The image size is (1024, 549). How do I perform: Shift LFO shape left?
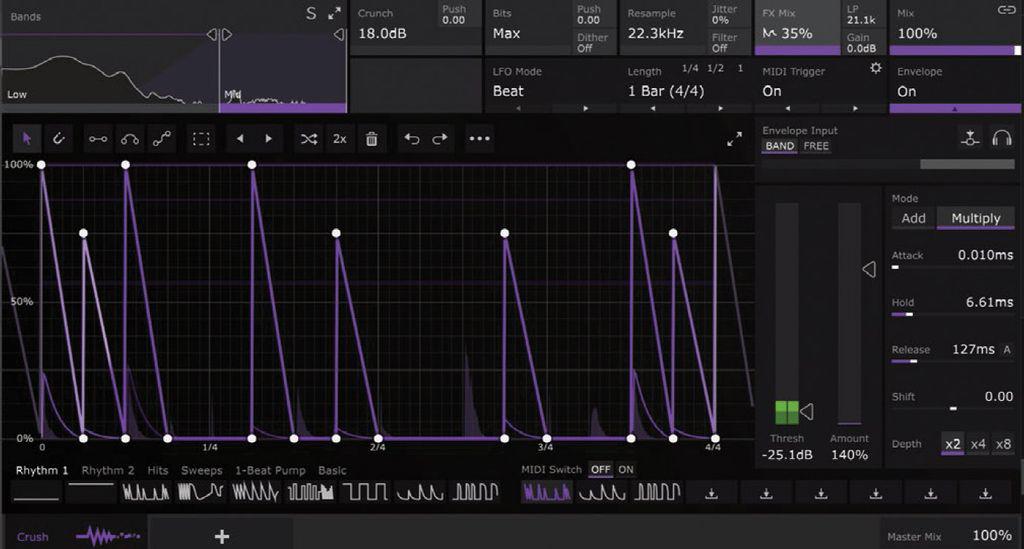pyautogui.click(x=240, y=138)
